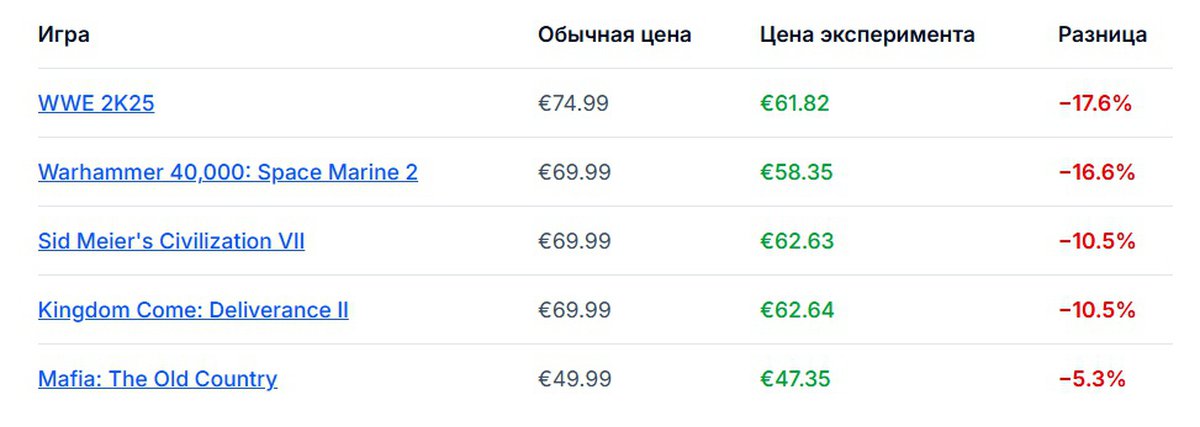Click Warhammer regular price €69.99
The image size is (1200, 427).
574,172
